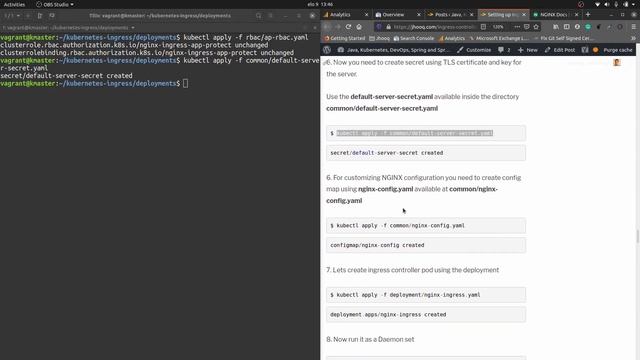The height and width of the screenshot is (360, 640).
Task: Click the OBS tray indicator icon
Action: click(581, 4)
